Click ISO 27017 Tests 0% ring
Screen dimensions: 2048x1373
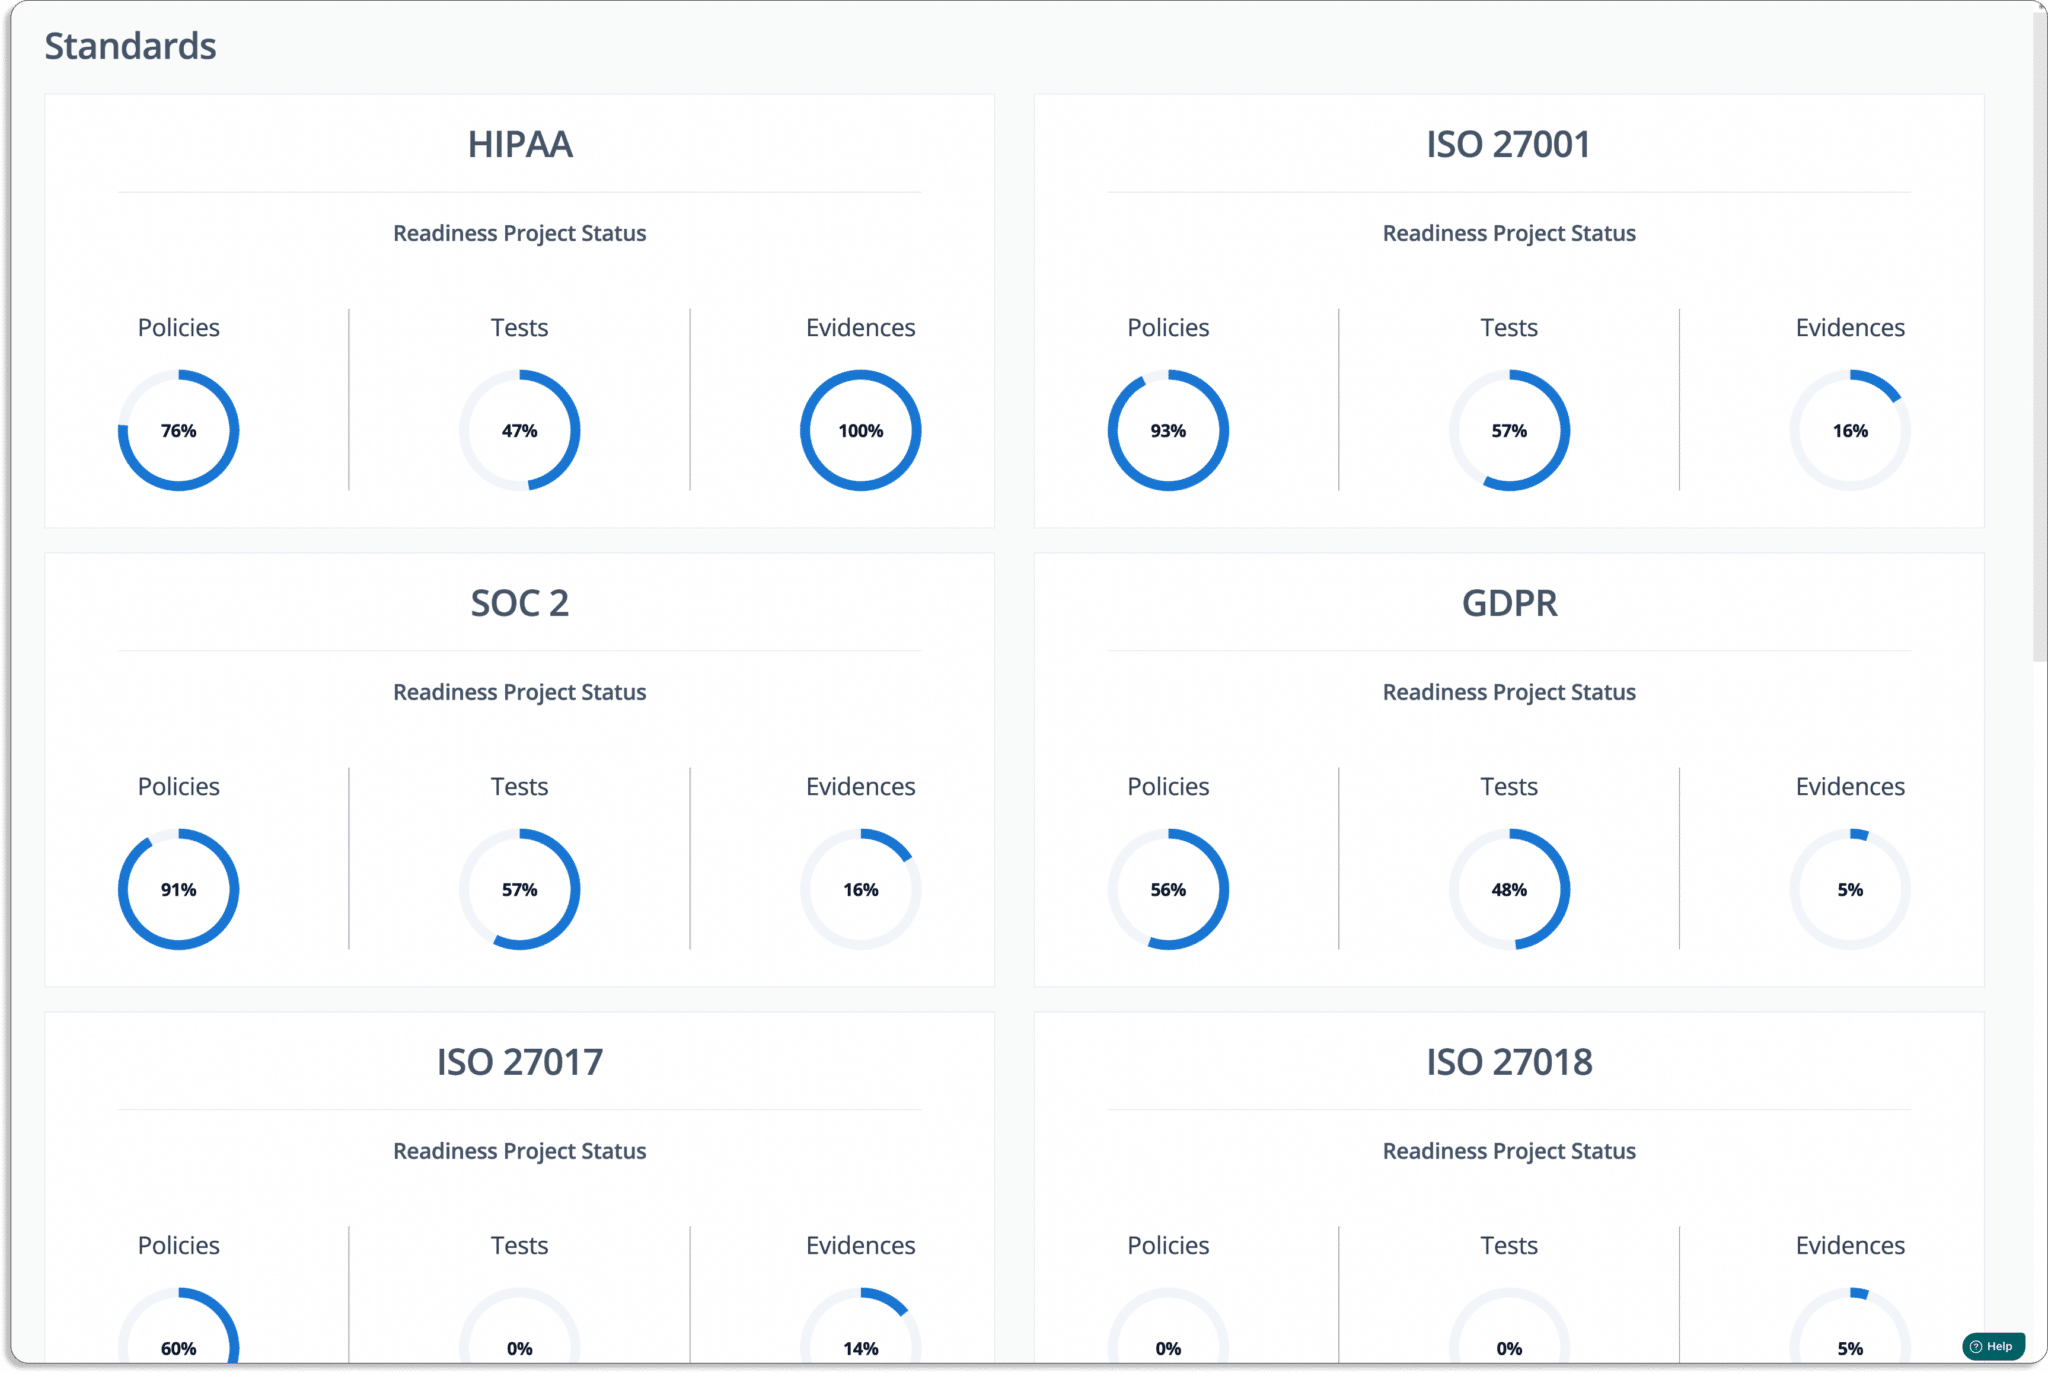[520, 1326]
